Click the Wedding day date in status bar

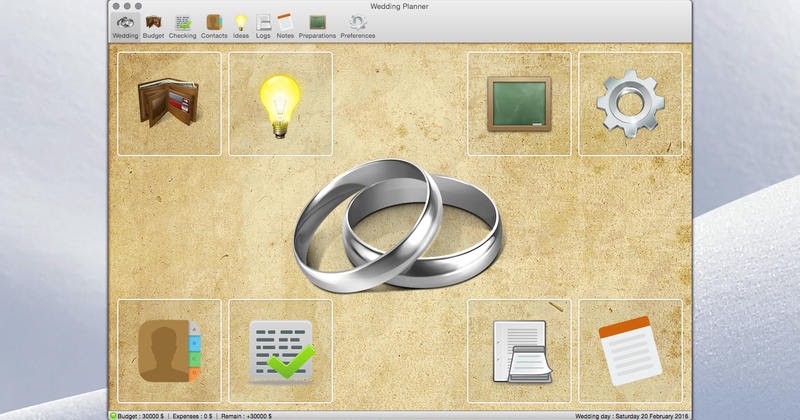tap(632, 416)
